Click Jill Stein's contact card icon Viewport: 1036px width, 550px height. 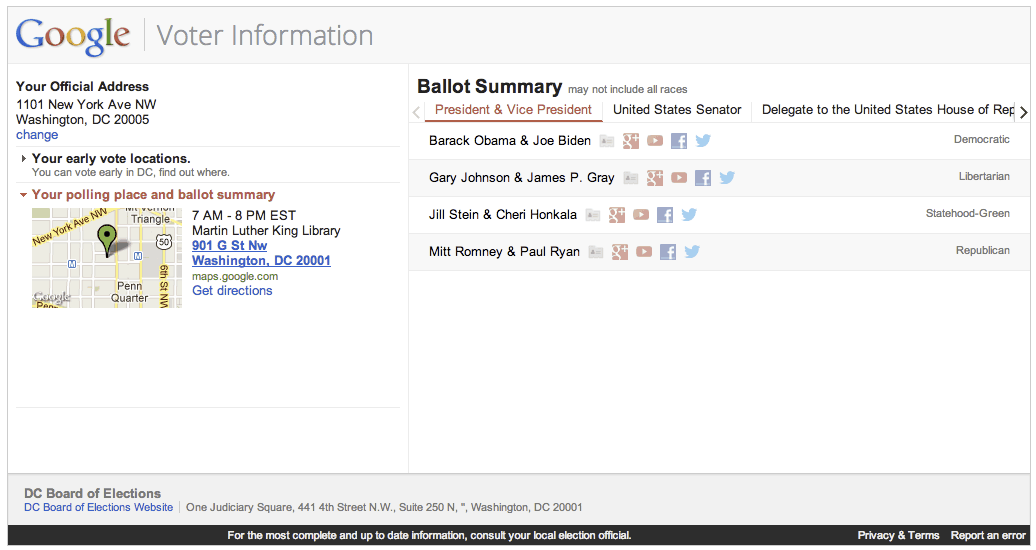593,215
